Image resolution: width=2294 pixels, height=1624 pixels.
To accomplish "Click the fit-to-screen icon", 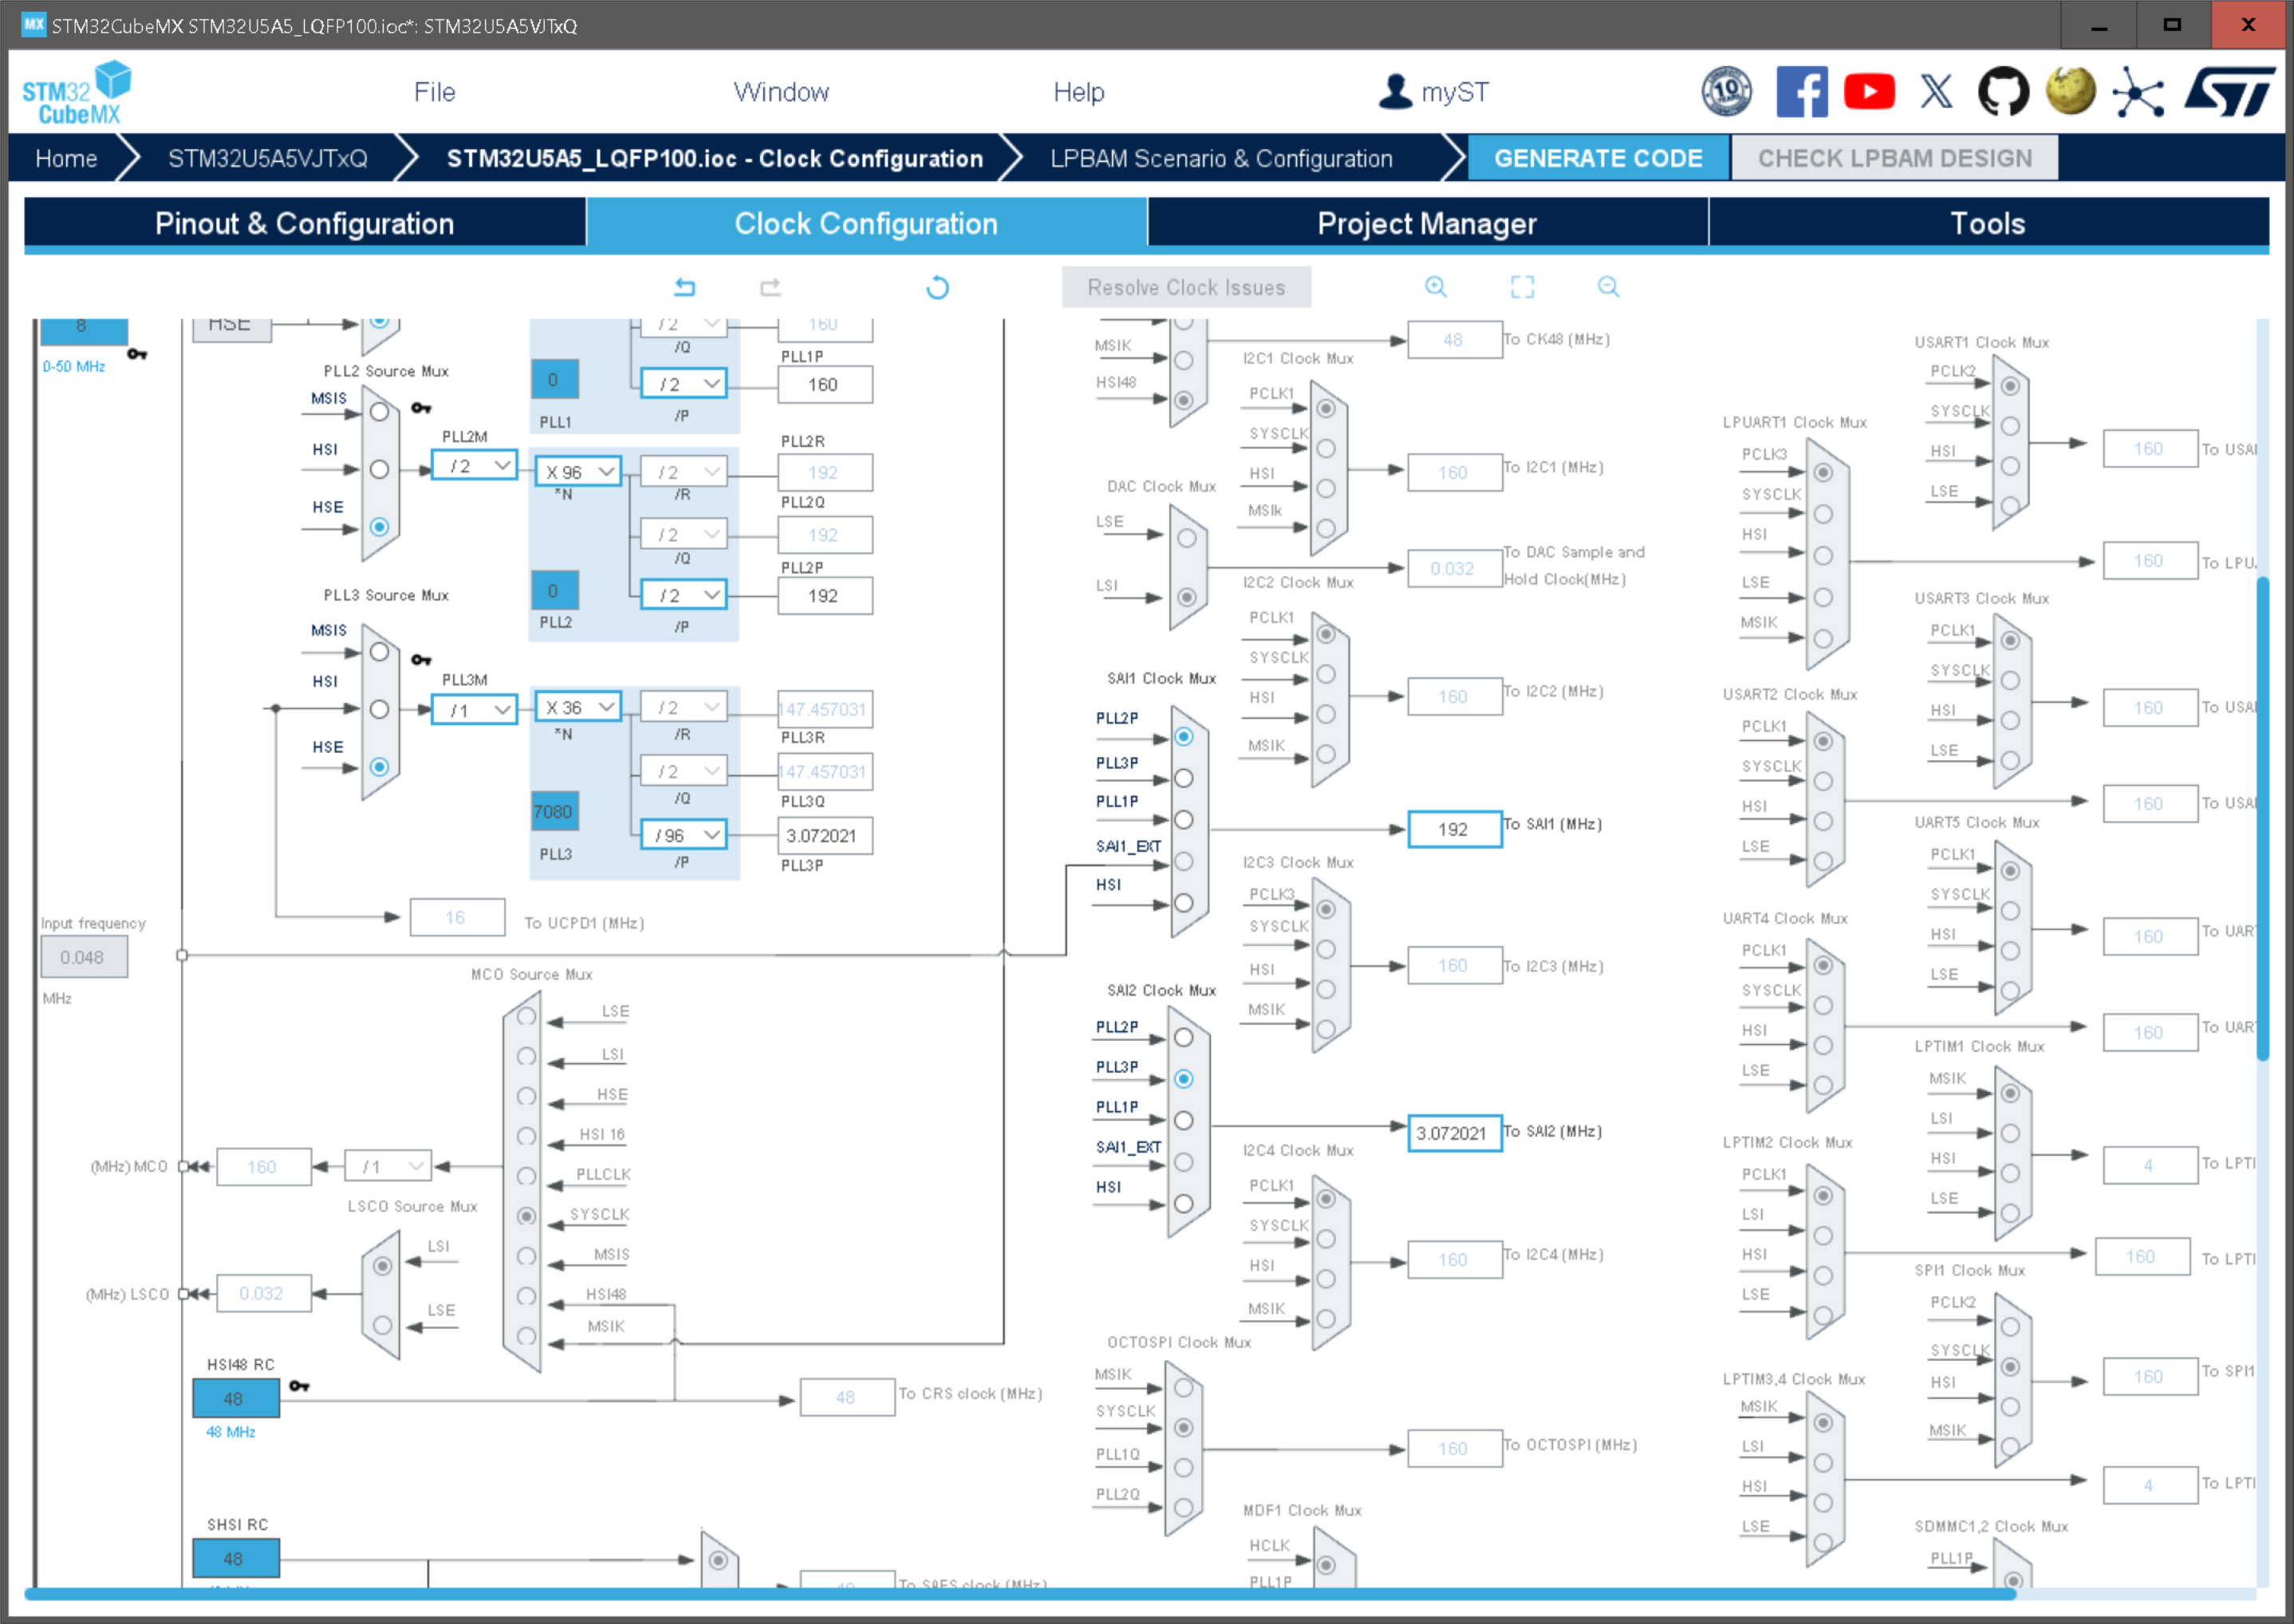I will point(1522,286).
